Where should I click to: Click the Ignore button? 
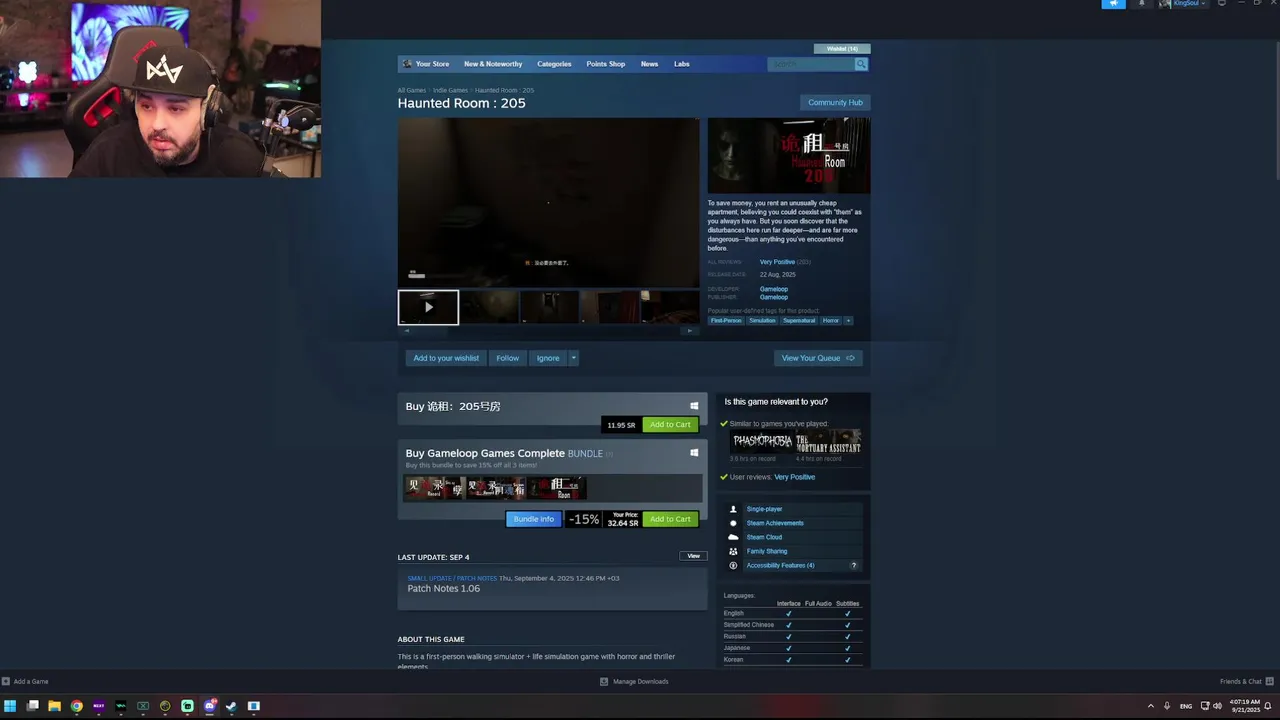(x=548, y=358)
